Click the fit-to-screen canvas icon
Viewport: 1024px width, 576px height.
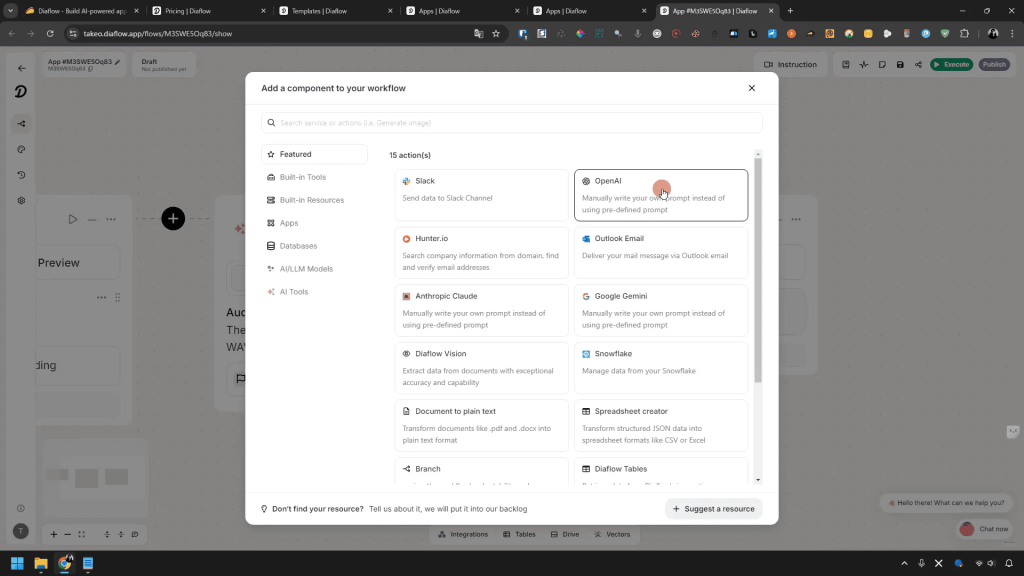click(82, 534)
